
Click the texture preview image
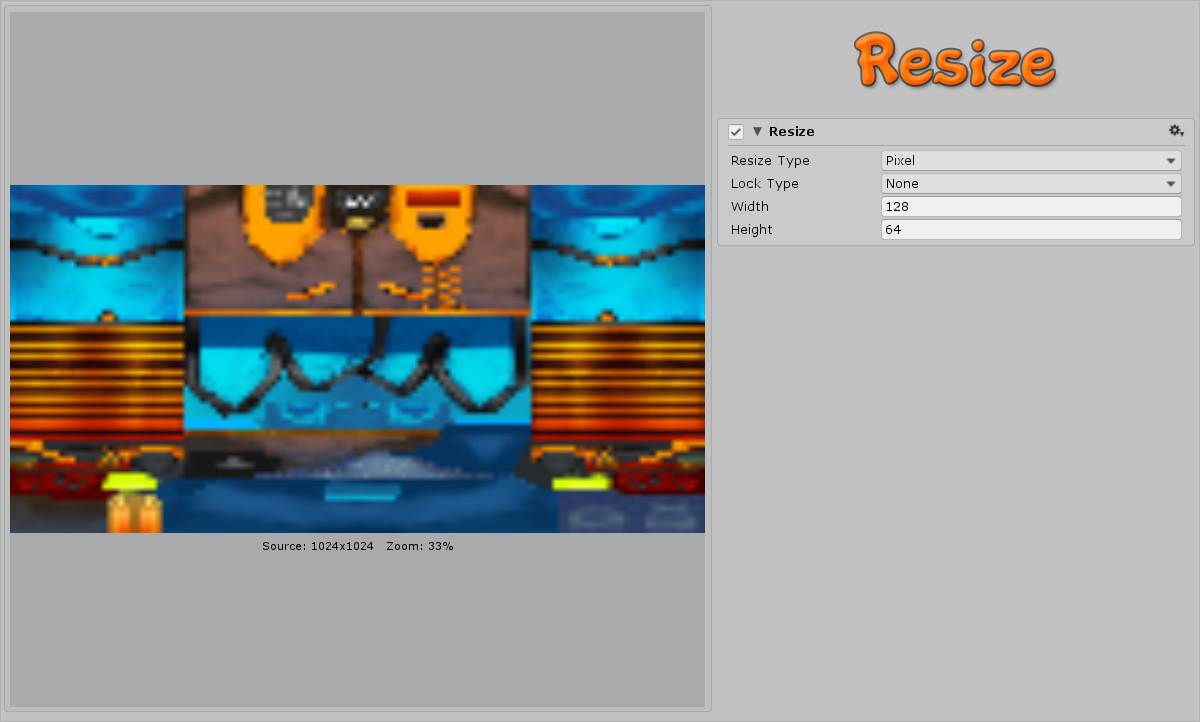click(357, 359)
